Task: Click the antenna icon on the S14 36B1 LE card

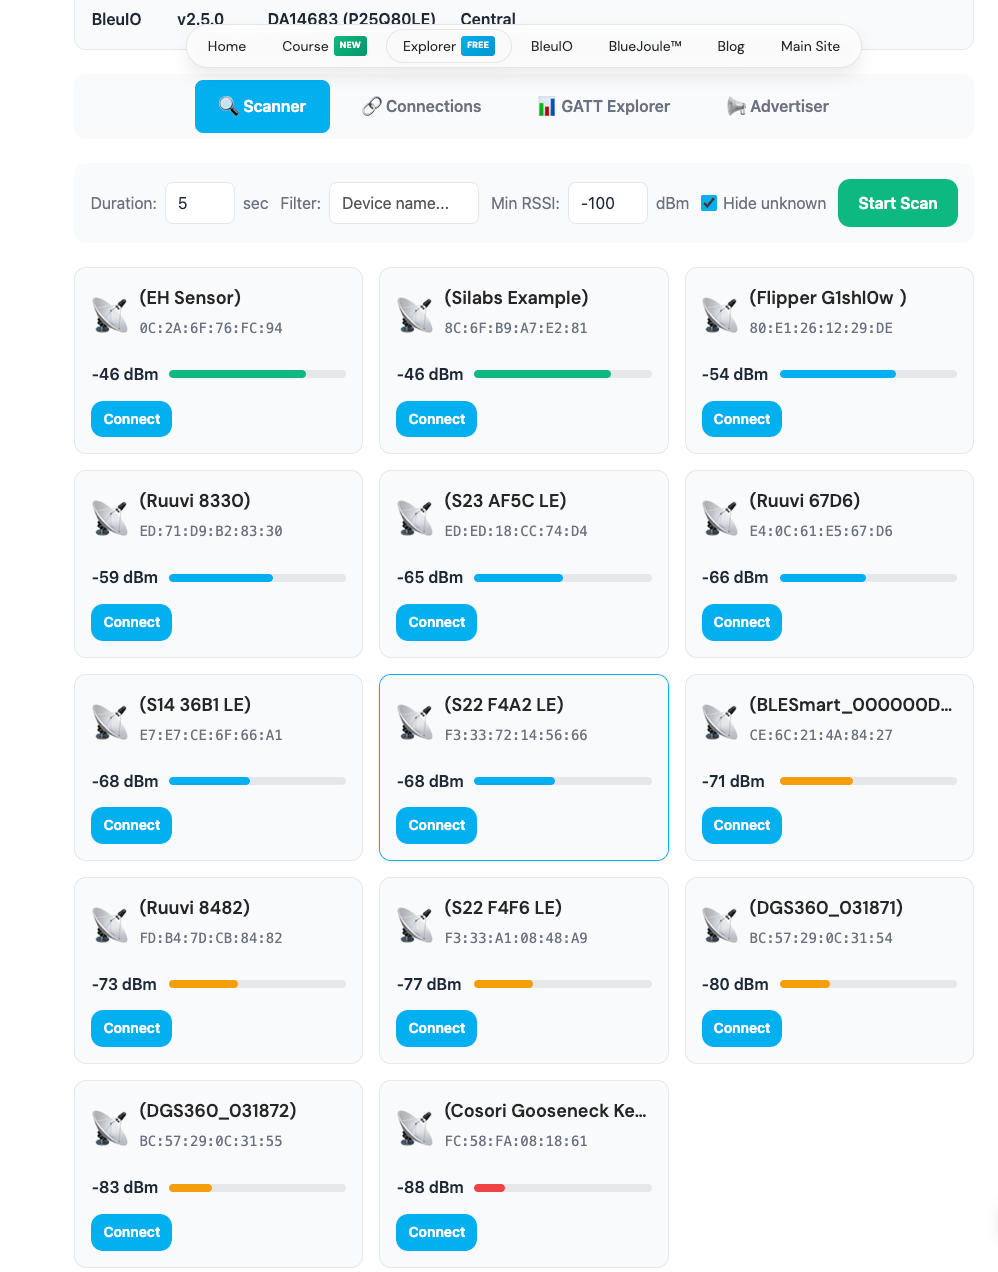Action: (x=110, y=720)
